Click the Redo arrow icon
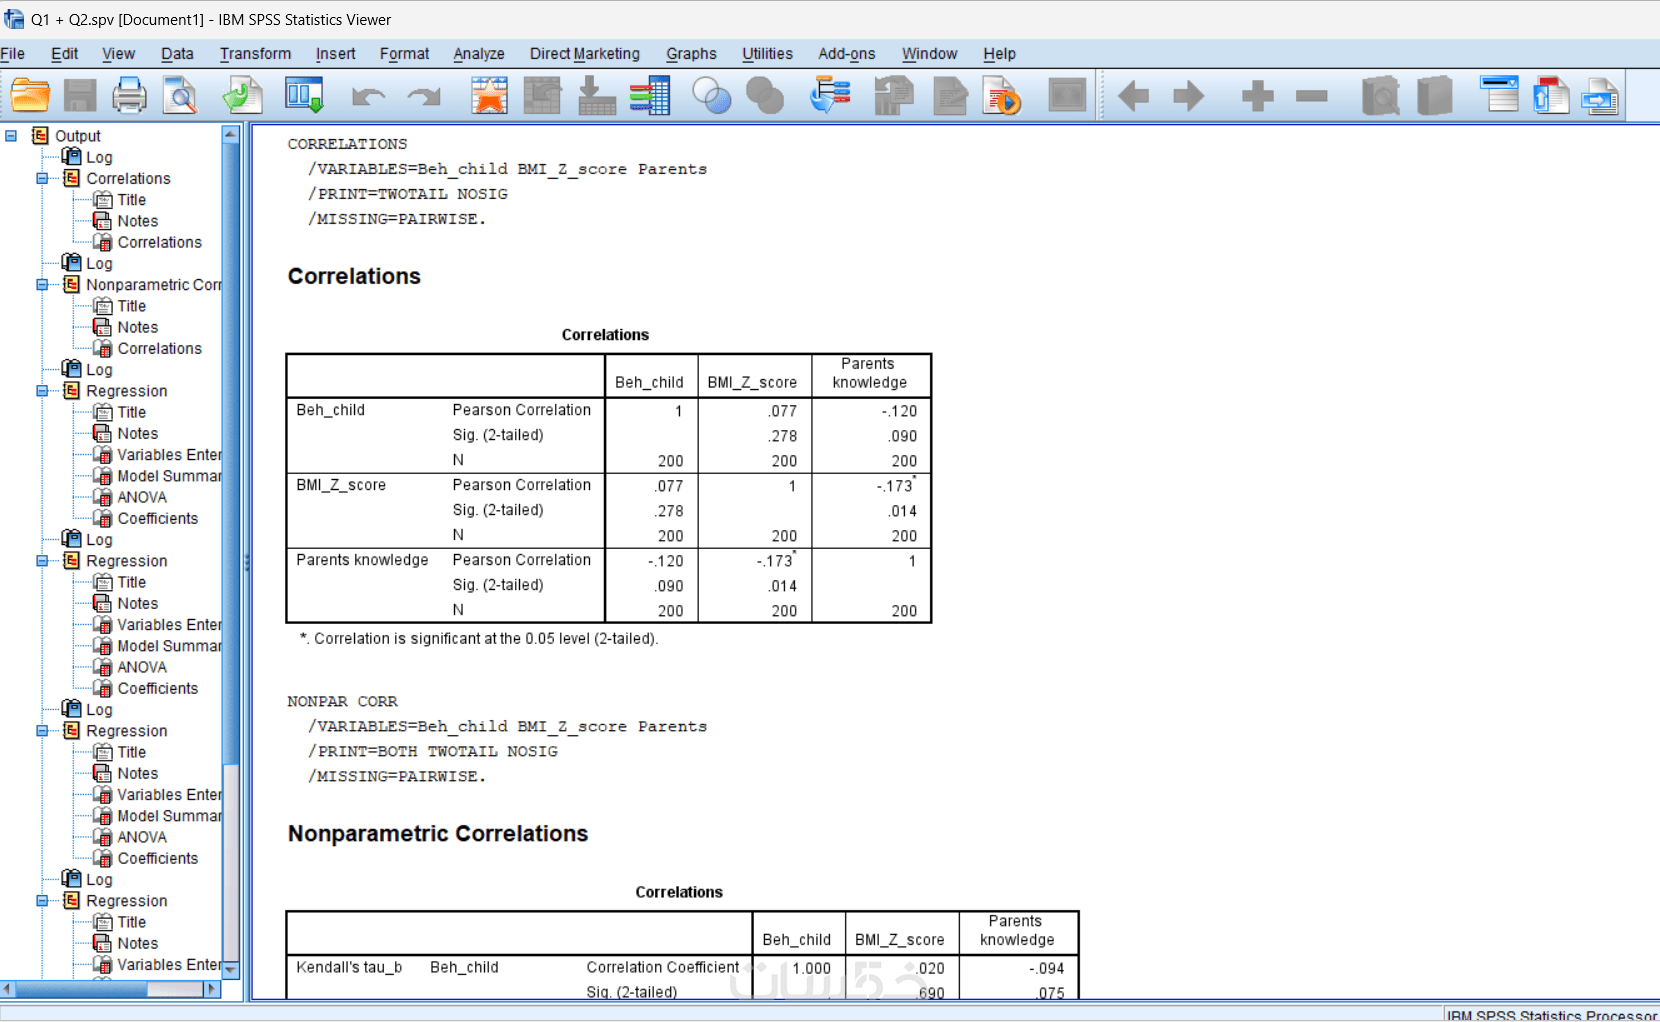This screenshot has width=1660, height=1022. pyautogui.click(x=424, y=97)
